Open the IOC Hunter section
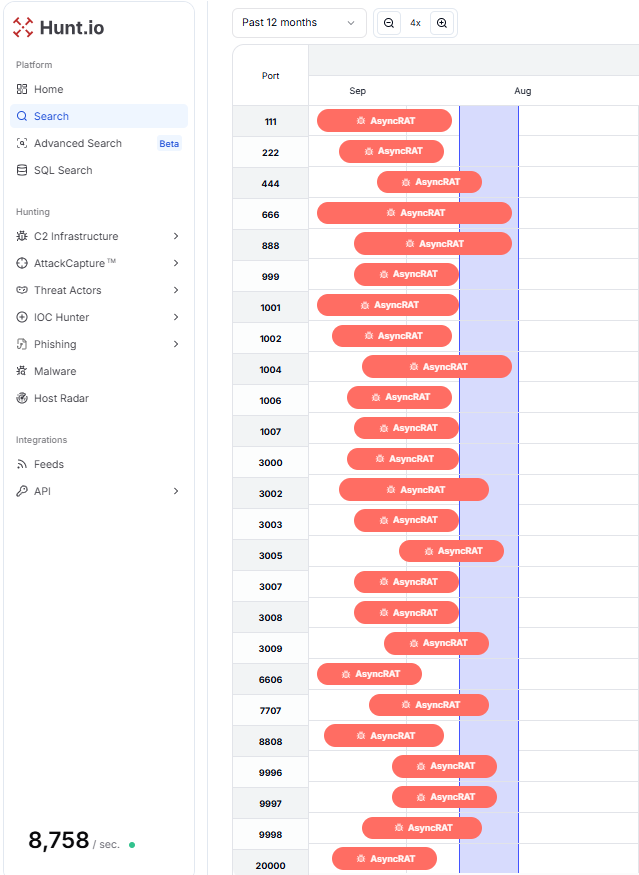639x875 pixels. (x=99, y=317)
